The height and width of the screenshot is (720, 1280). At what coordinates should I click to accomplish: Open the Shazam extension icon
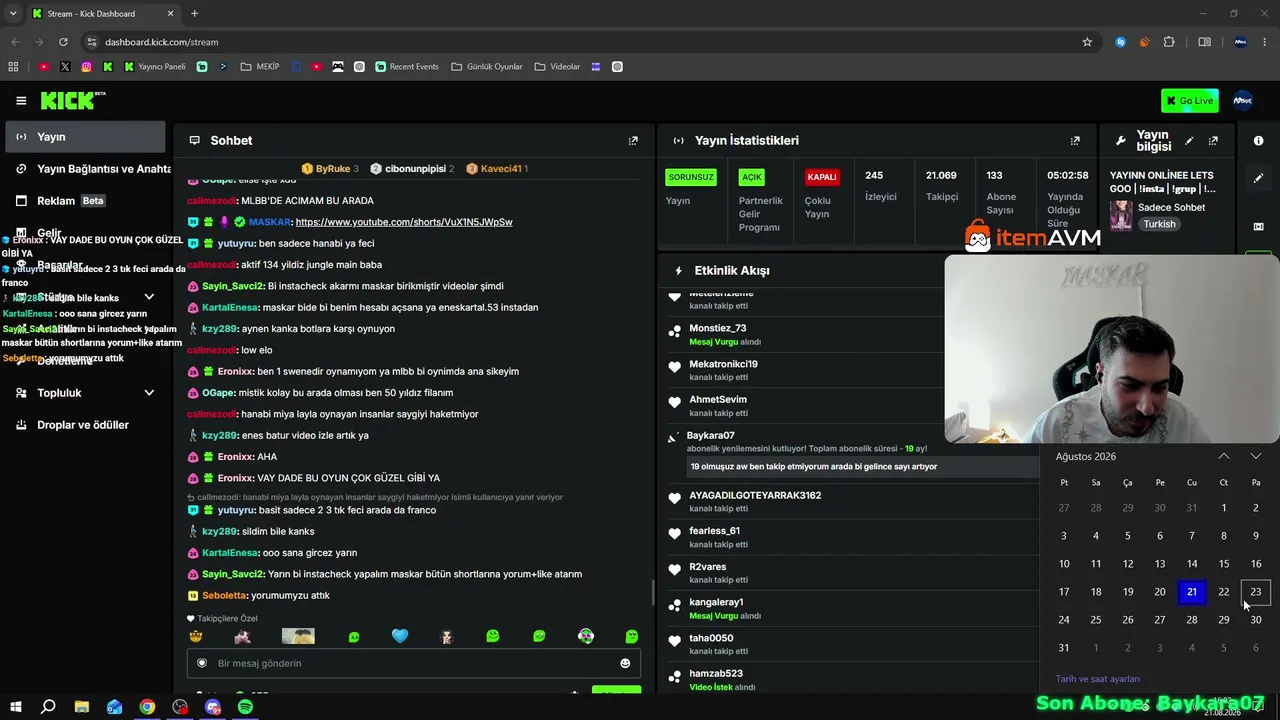tap(1121, 42)
